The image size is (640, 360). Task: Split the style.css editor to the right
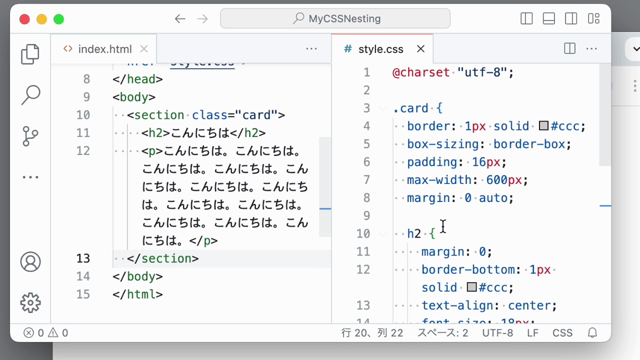coord(570,49)
